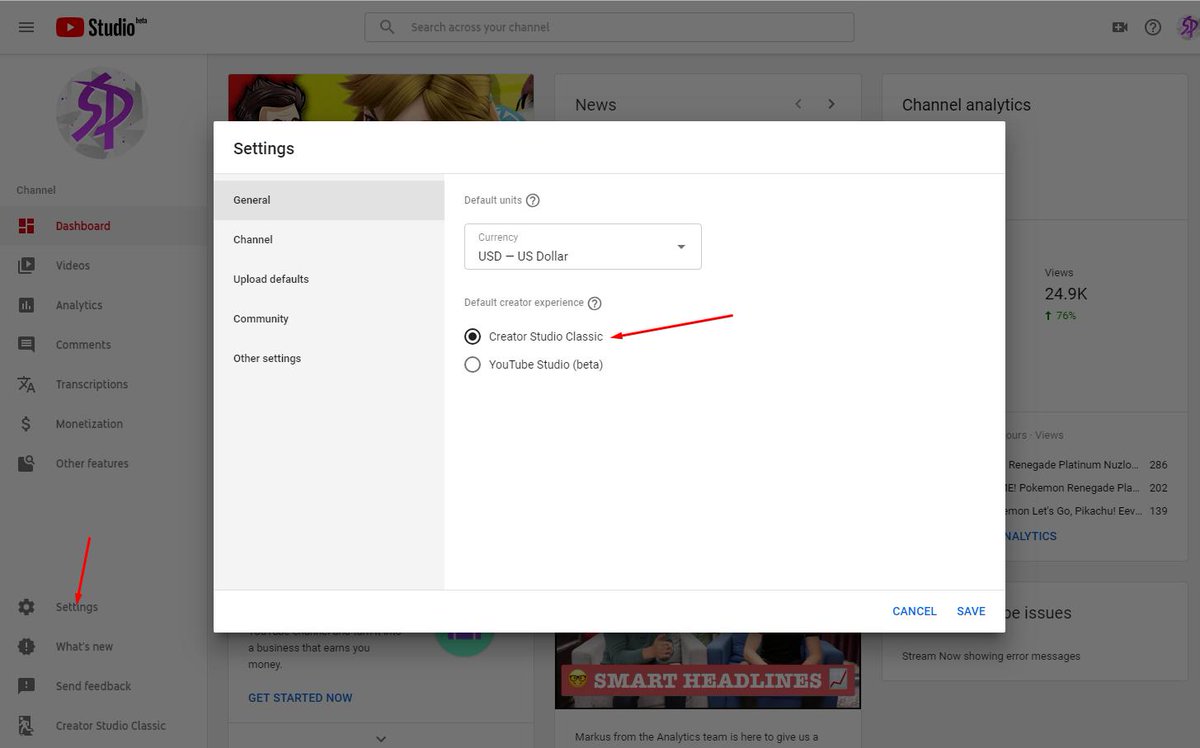Open the account avatar at top right

tap(1187, 27)
